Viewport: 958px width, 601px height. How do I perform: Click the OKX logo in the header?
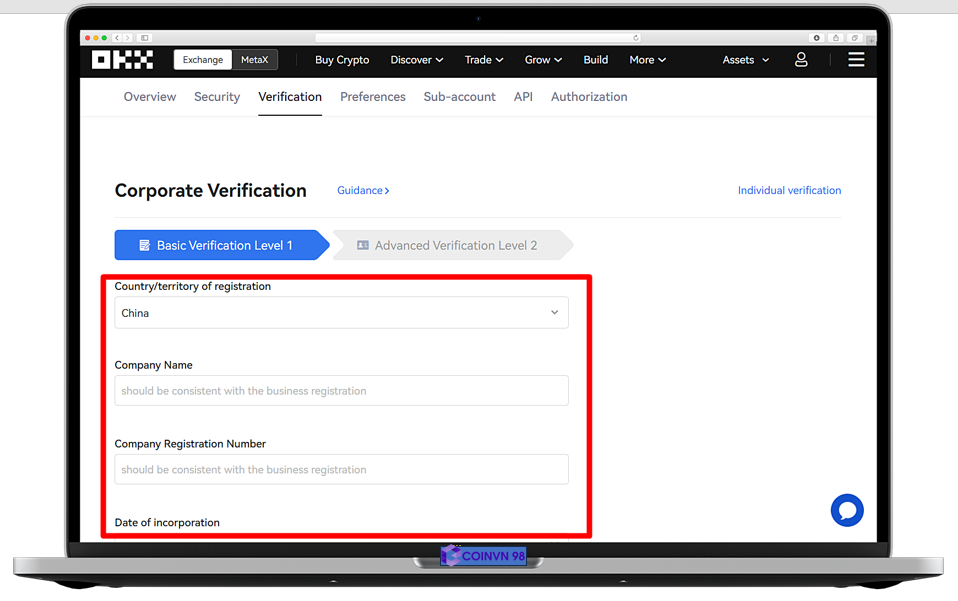click(x=122, y=60)
